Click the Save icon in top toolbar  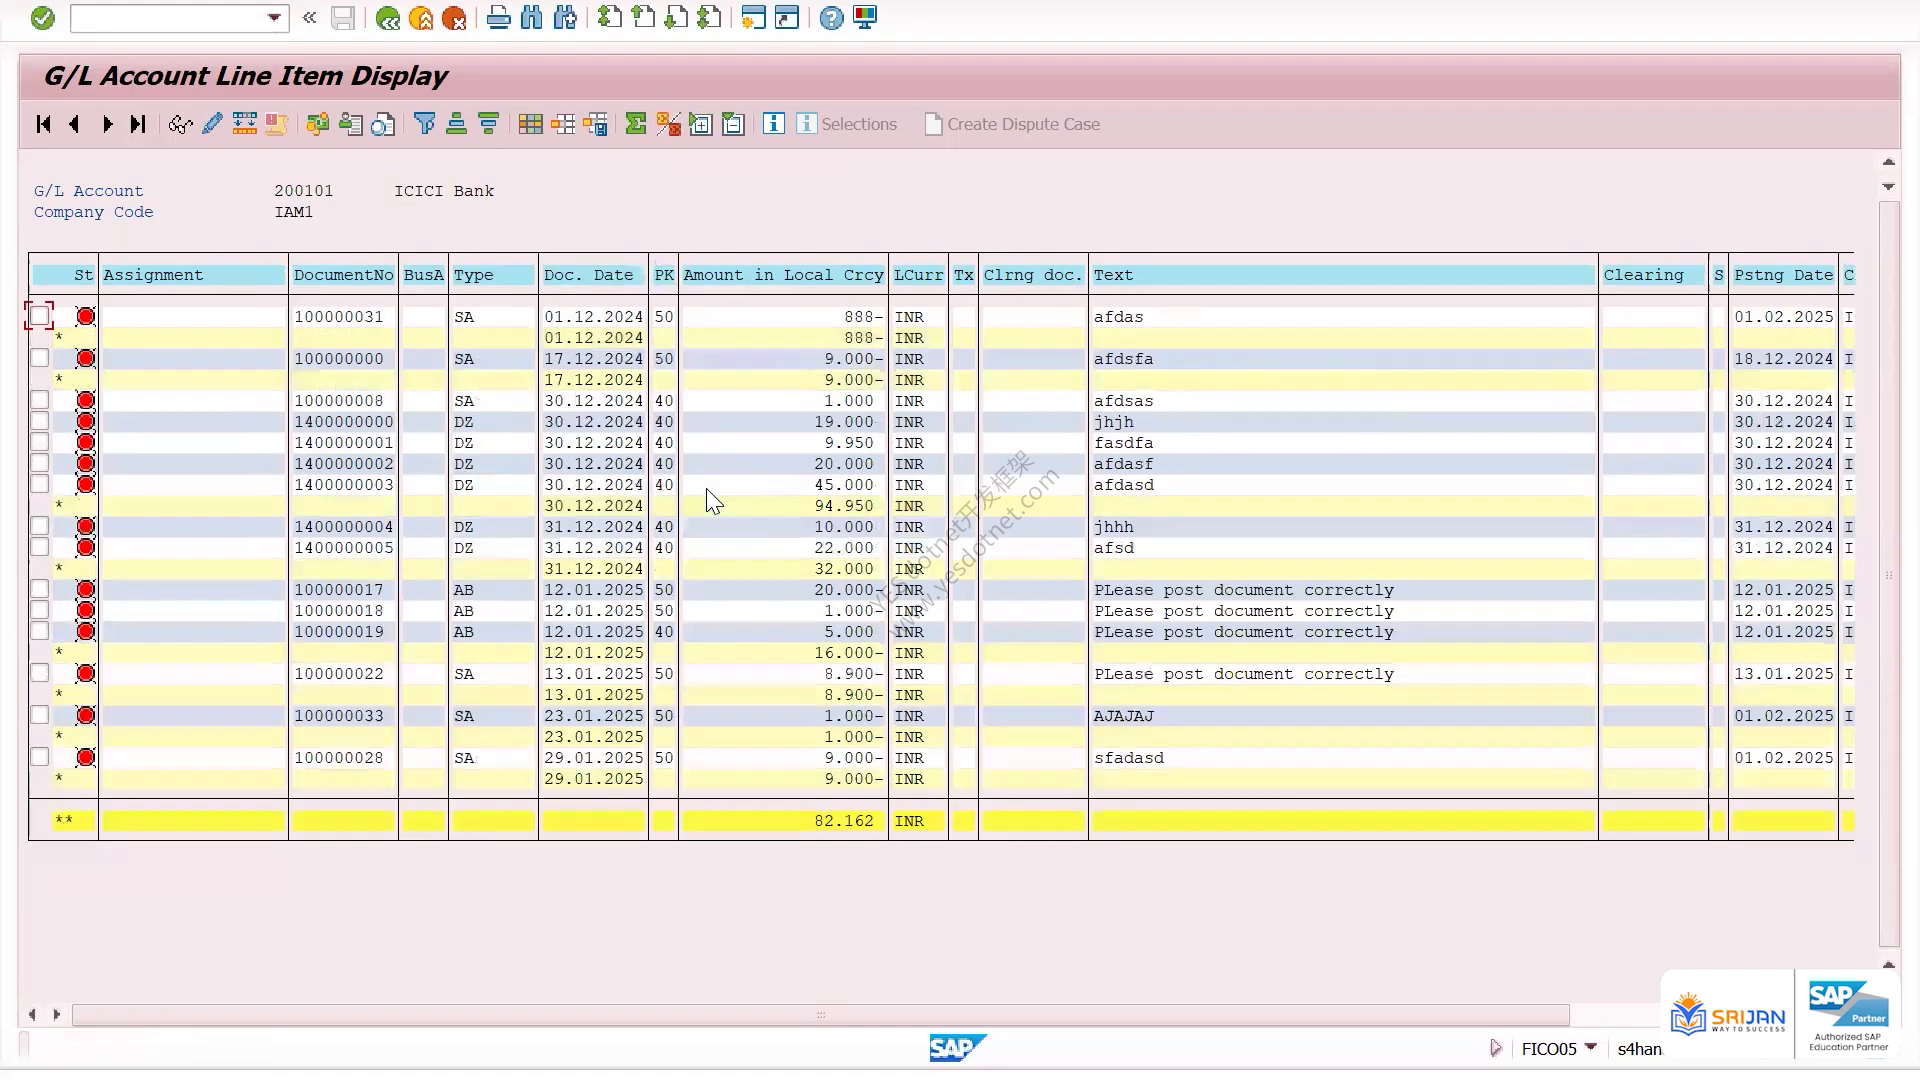pos(343,18)
